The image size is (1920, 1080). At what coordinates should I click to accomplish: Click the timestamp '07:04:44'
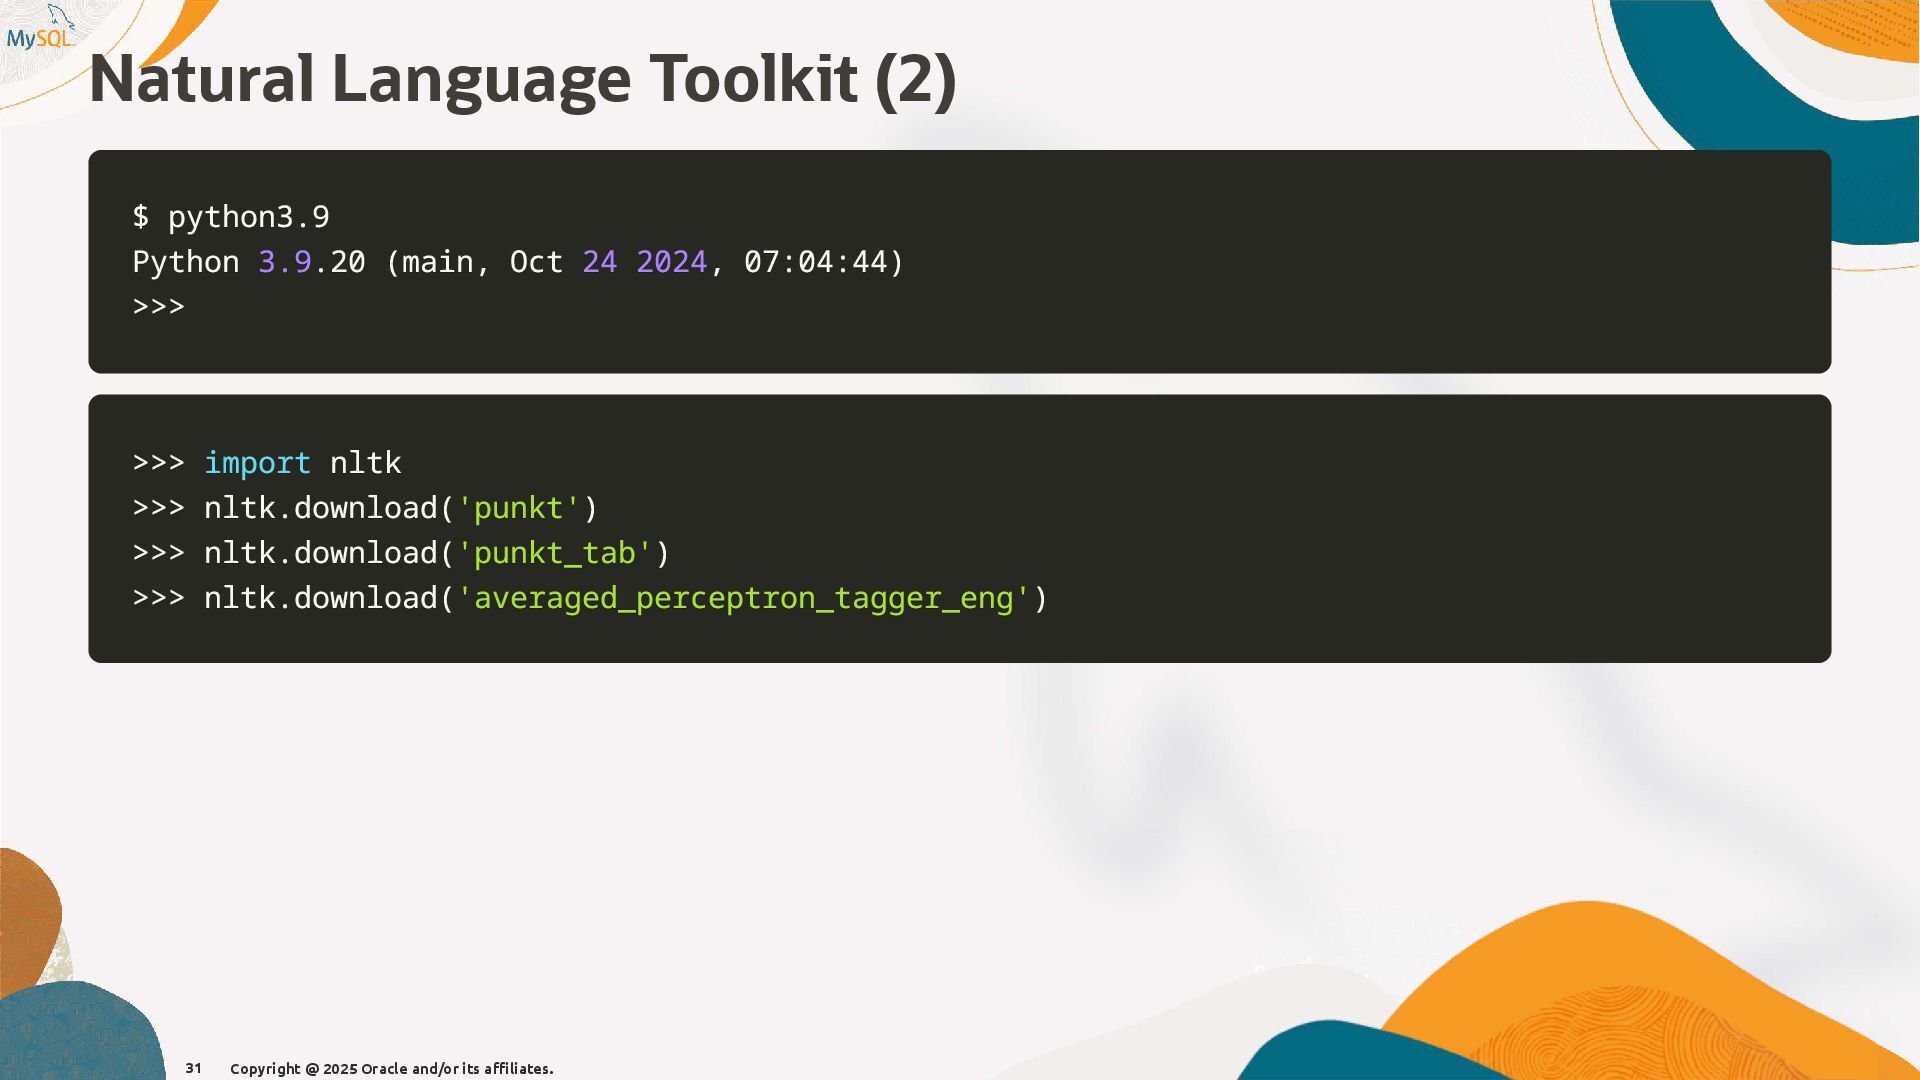pyautogui.click(x=816, y=262)
